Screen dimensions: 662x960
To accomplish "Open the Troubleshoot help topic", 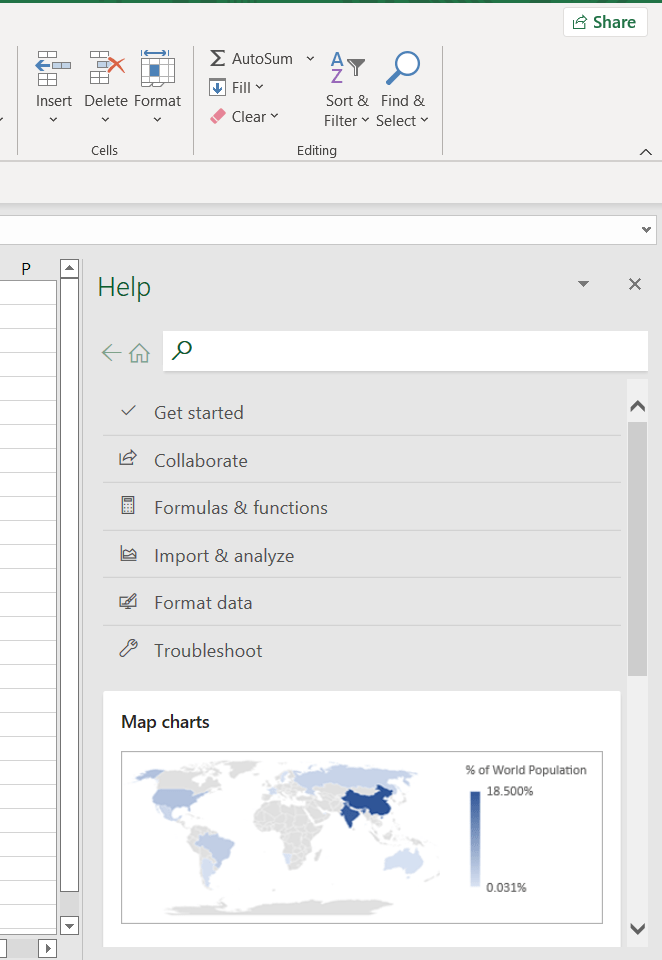I will [x=208, y=650].
